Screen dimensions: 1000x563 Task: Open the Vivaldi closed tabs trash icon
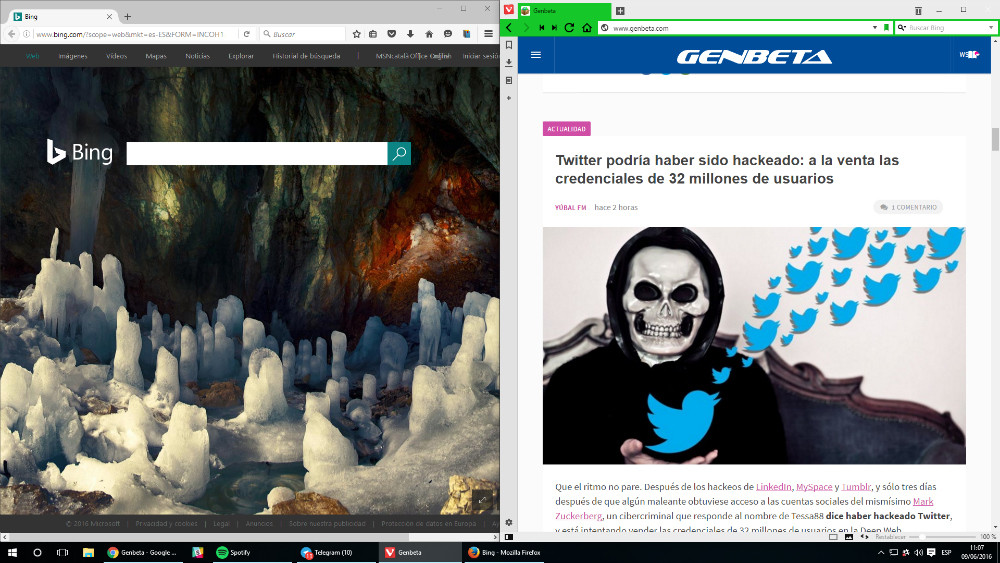pos(918,10)
